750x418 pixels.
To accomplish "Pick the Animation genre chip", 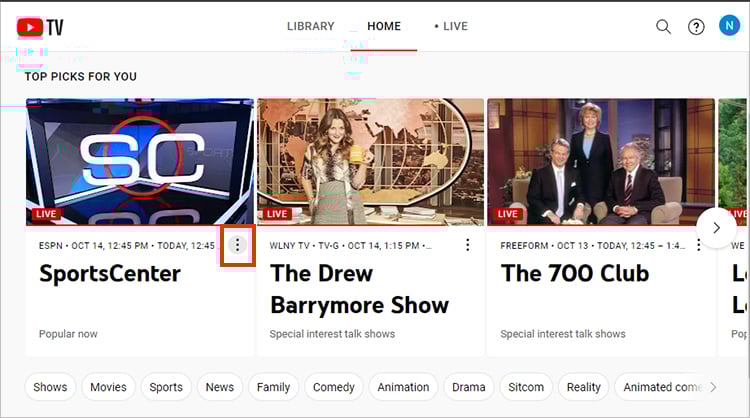I will click(403, 387).
